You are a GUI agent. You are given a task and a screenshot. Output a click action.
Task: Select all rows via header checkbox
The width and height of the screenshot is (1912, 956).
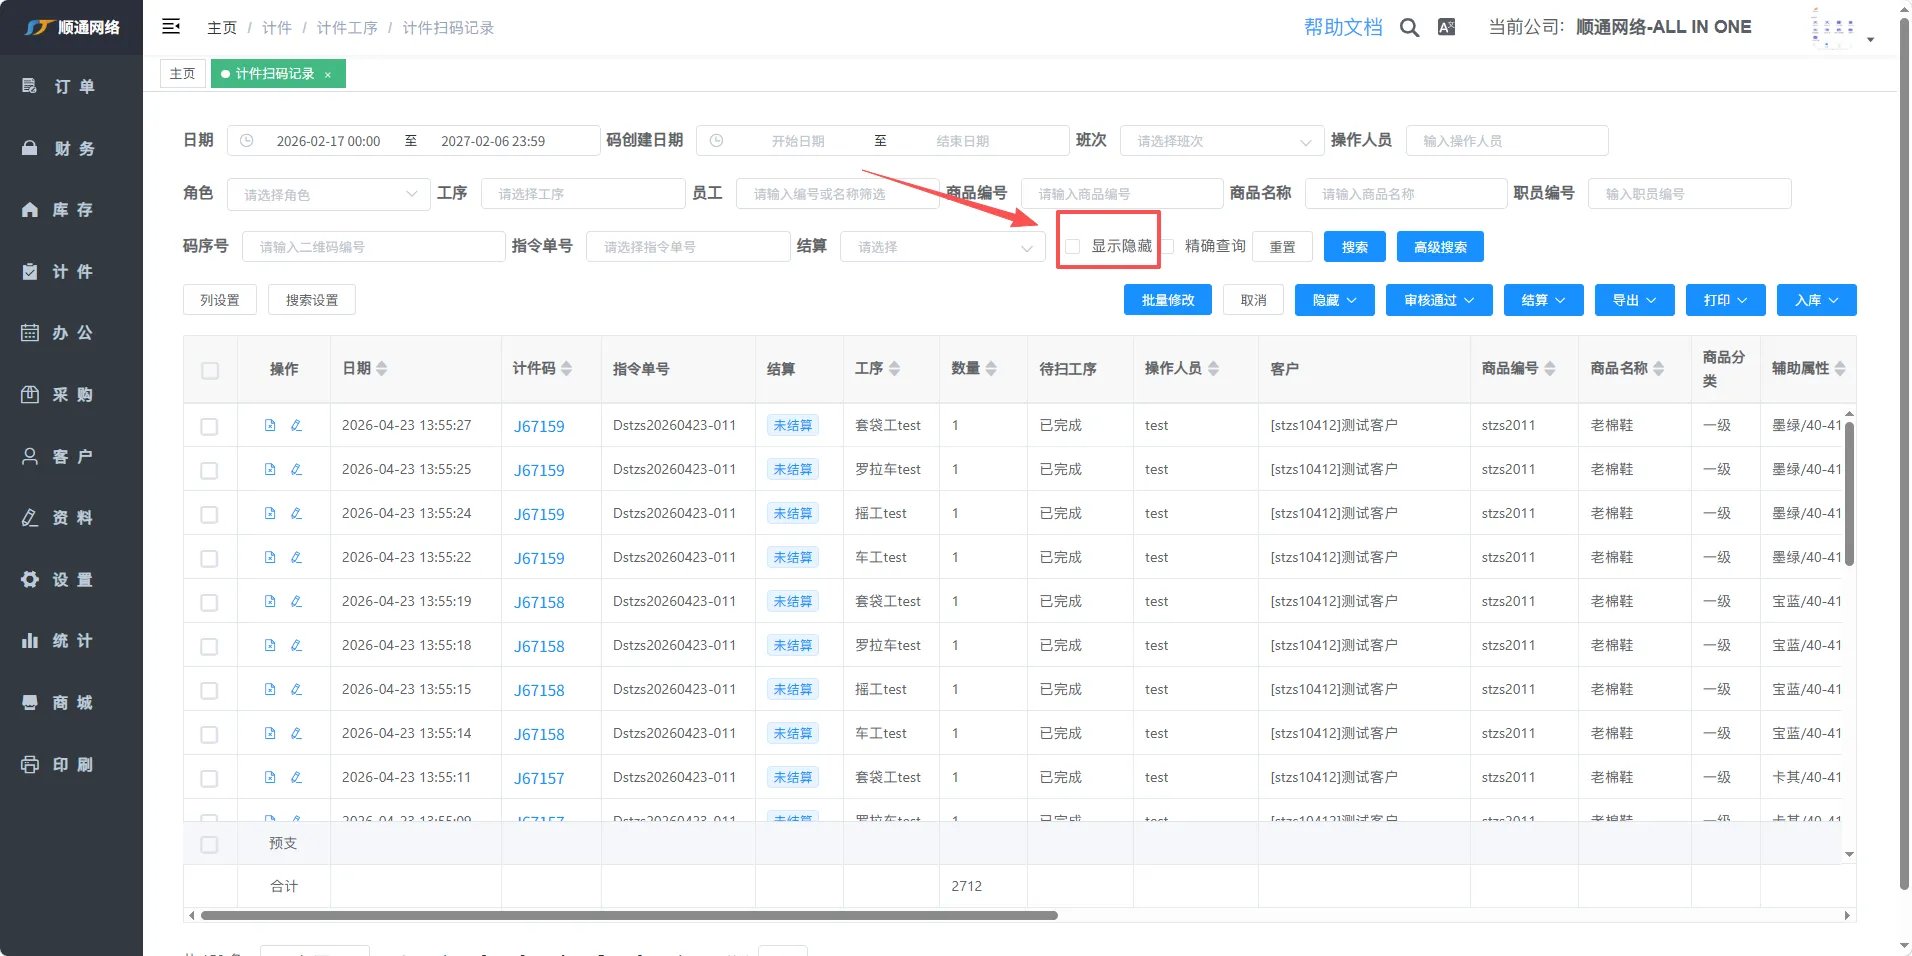point(210,371)
